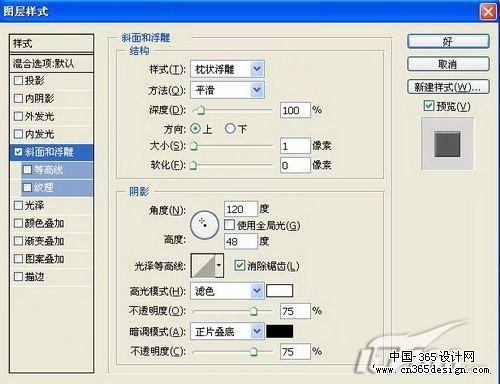Click the 新建样式 new style button
Viewport: 500px width, 384px height.
pyautogui.click(x=448, y=87)
